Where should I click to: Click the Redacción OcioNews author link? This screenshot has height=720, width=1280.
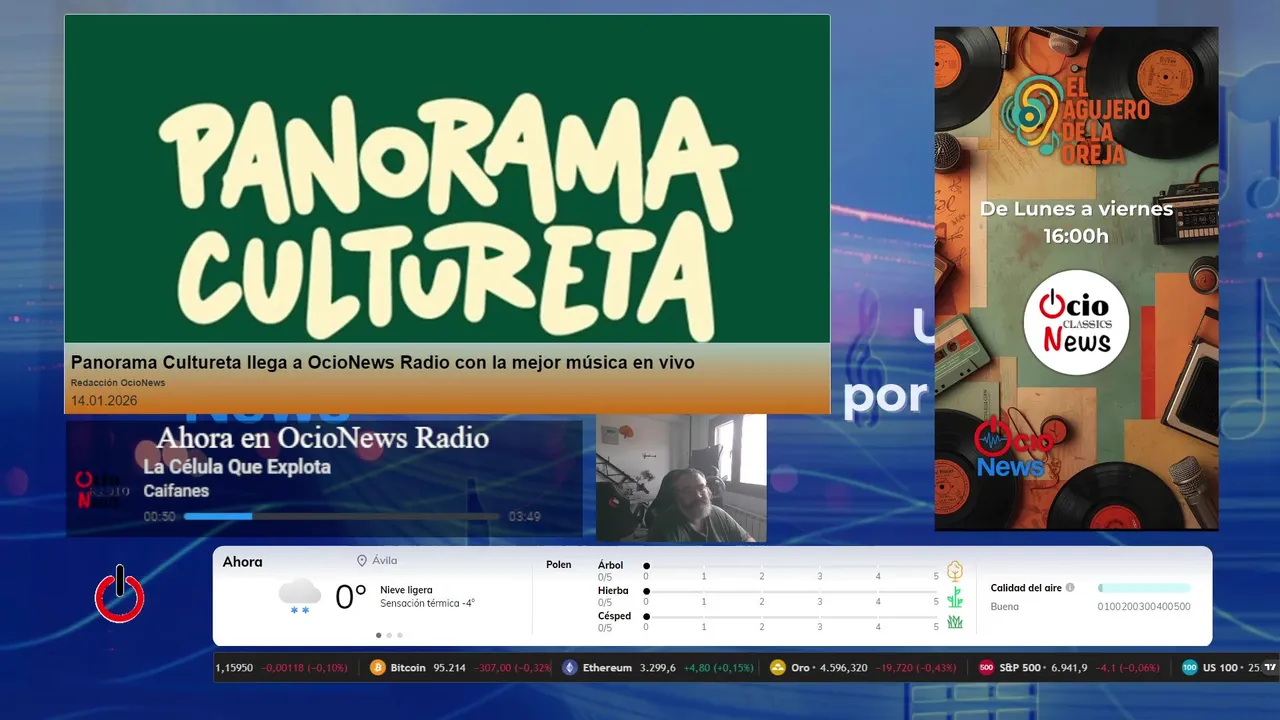118,383
